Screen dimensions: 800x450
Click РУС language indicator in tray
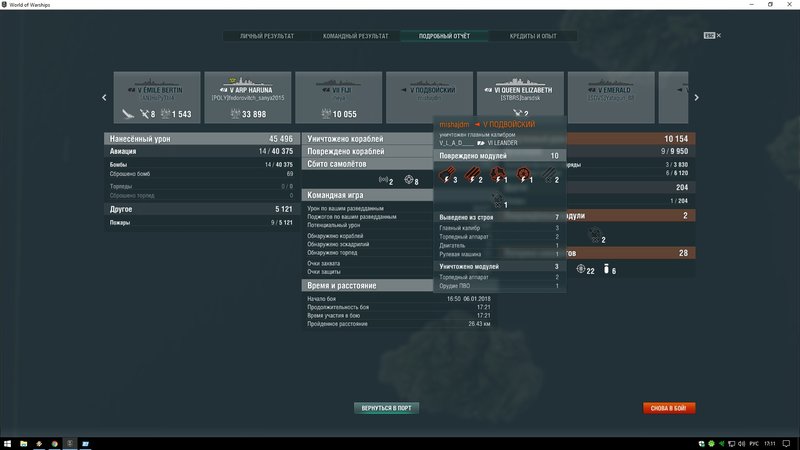point(754,444)
